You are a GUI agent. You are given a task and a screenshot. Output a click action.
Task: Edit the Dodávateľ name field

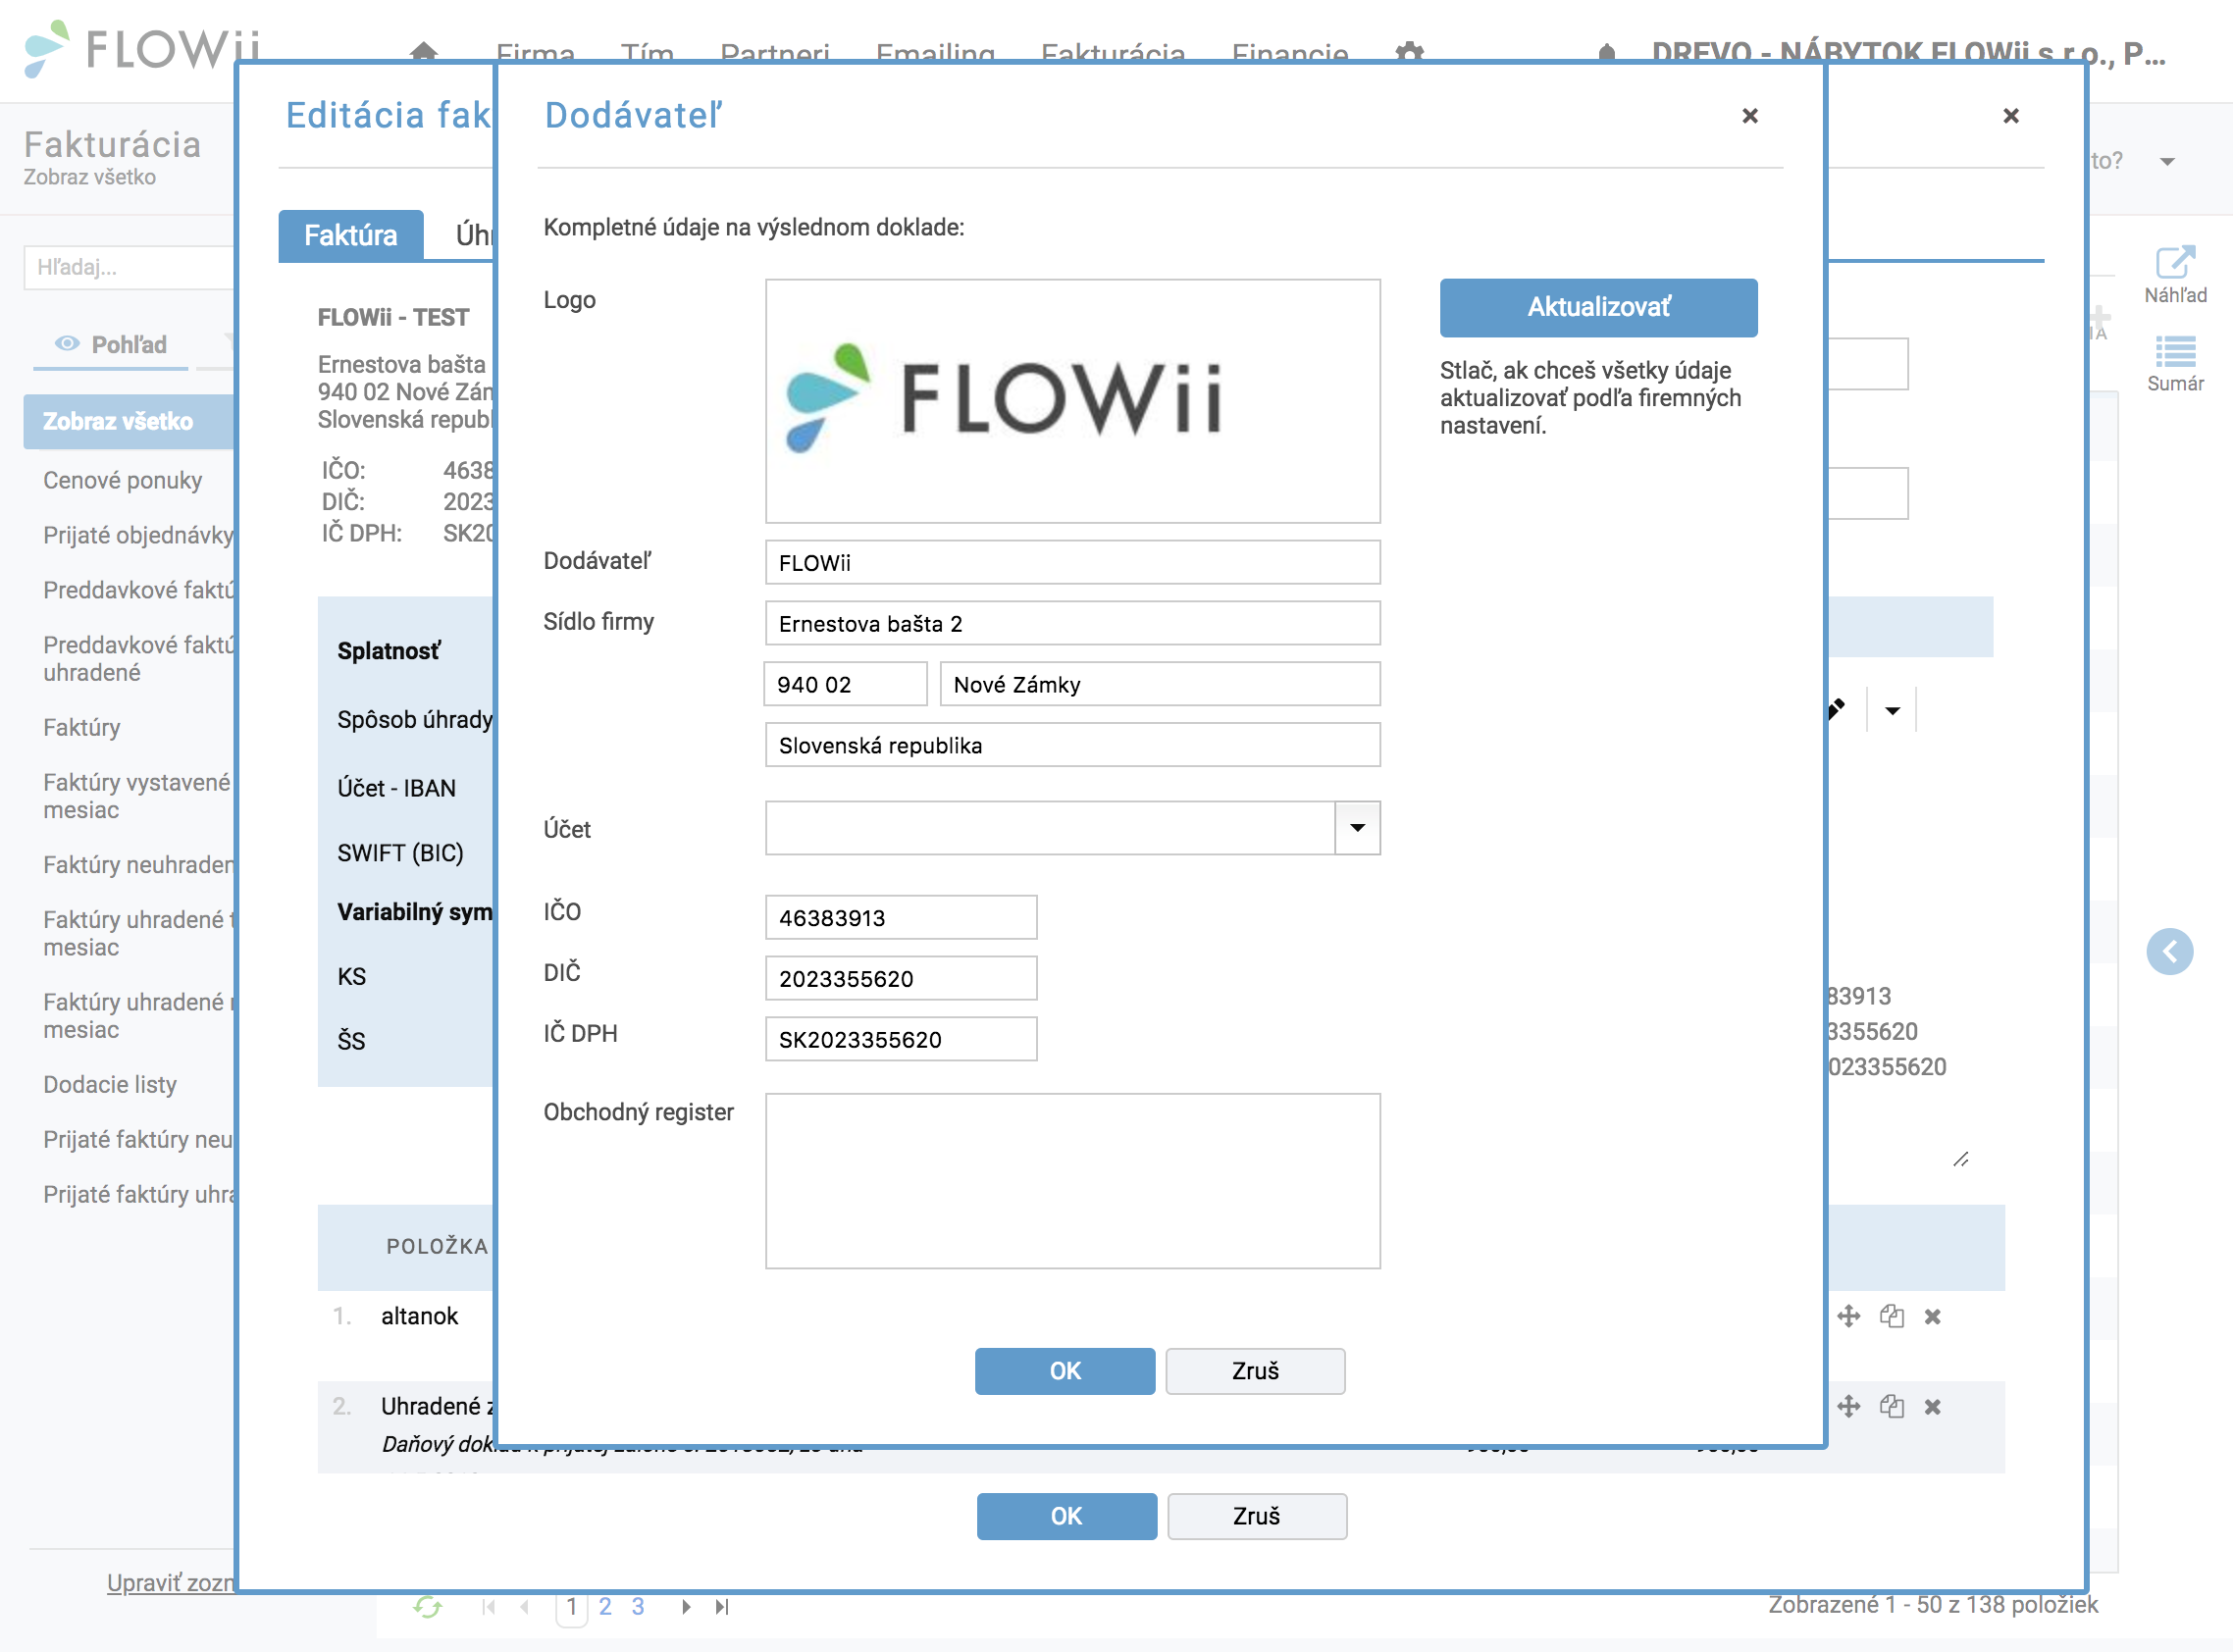click(1072, 562)
